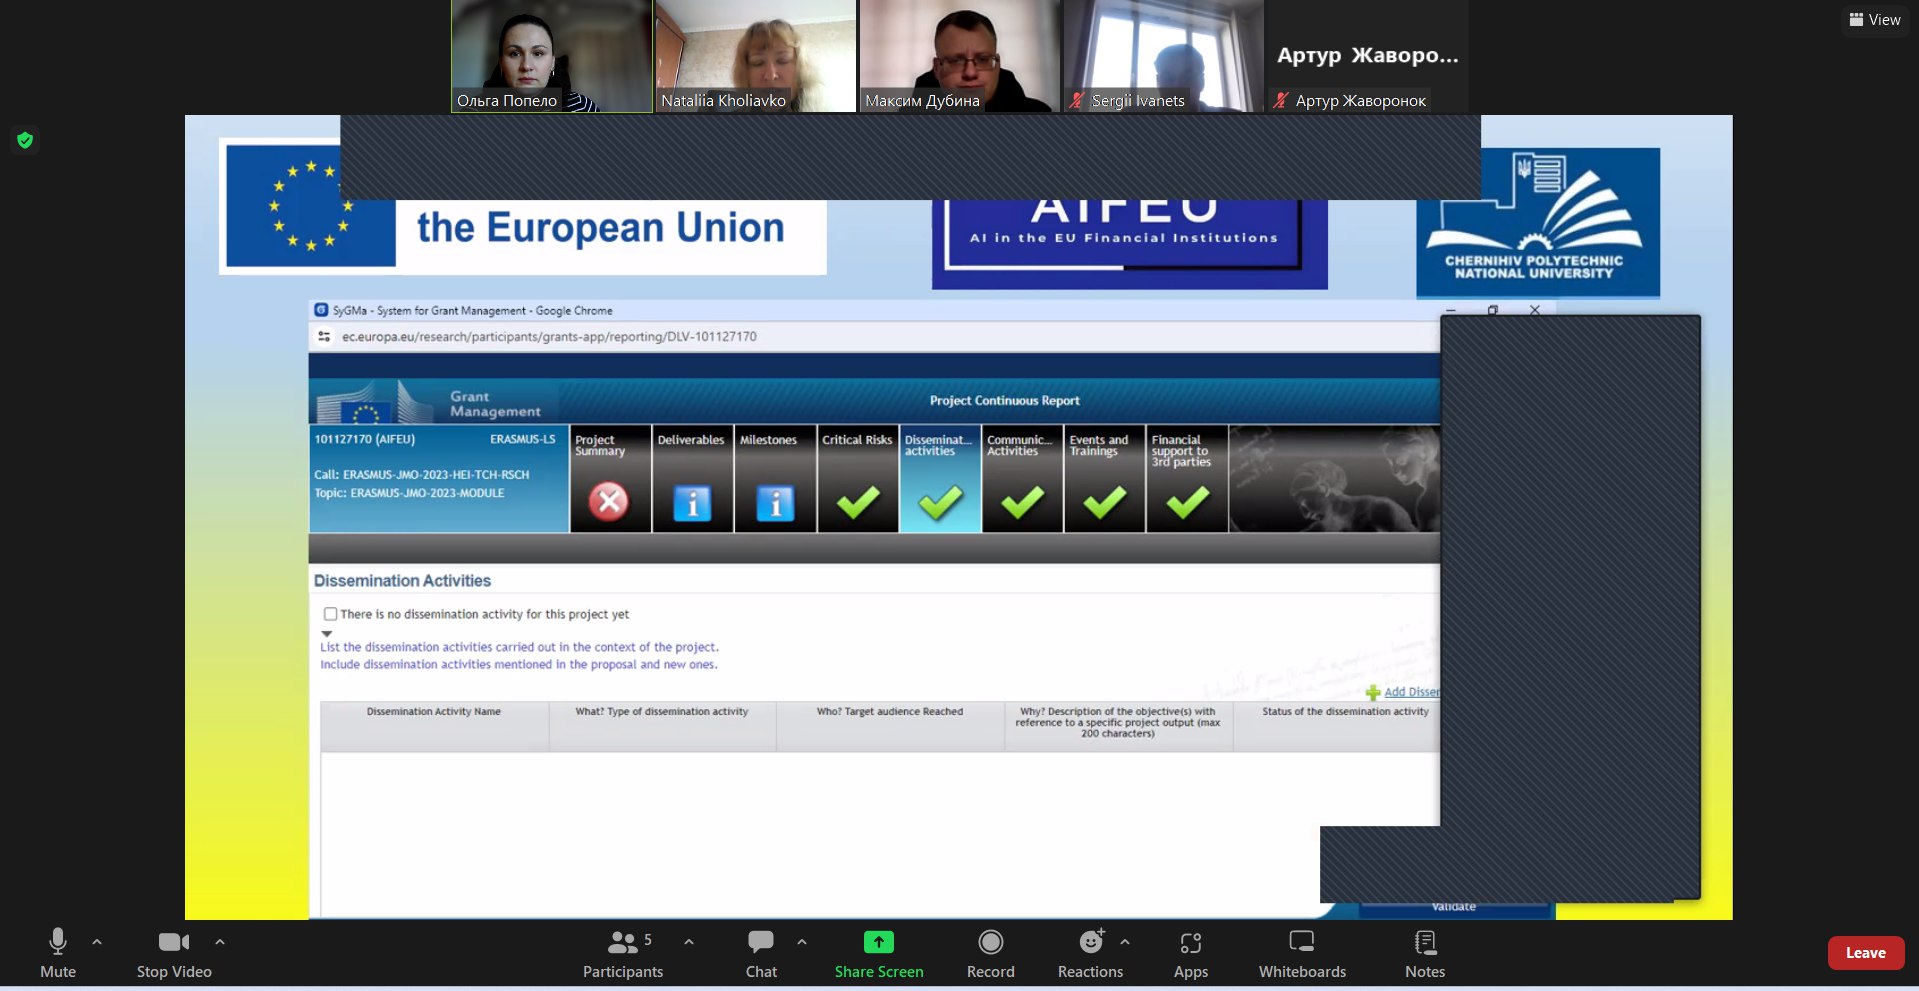Mute the microphone
Image resolution: width=1919 pixels, height=991 pixels.
click(58, 952)
